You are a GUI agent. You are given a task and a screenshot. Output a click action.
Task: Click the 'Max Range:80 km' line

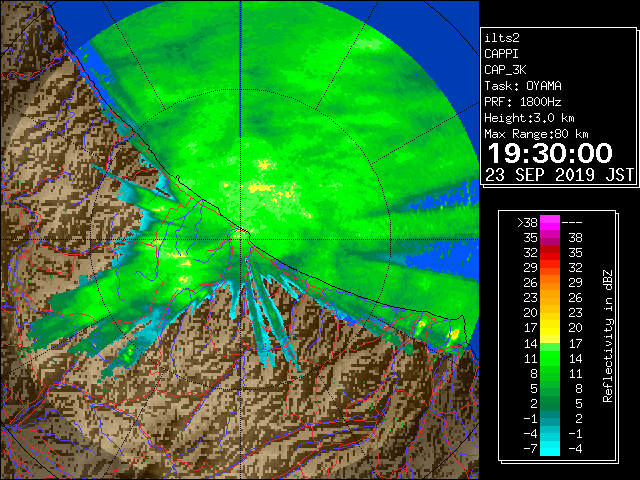point(536,134)
